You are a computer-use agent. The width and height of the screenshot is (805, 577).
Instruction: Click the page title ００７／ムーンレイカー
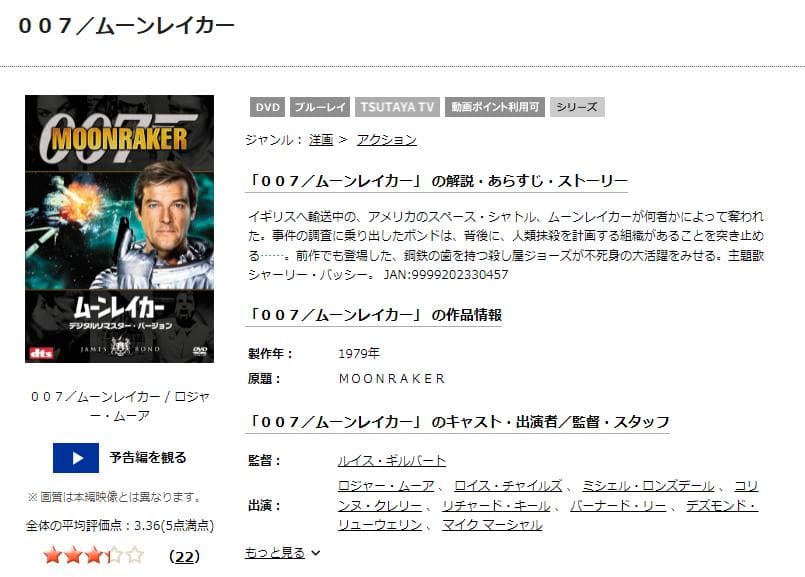[x=126, y=26]
